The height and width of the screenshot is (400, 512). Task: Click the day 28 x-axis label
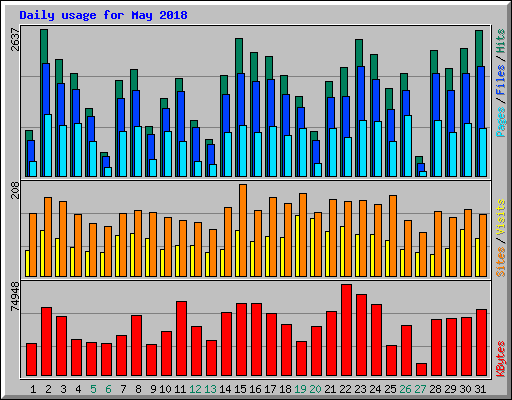tap(435, 389)
